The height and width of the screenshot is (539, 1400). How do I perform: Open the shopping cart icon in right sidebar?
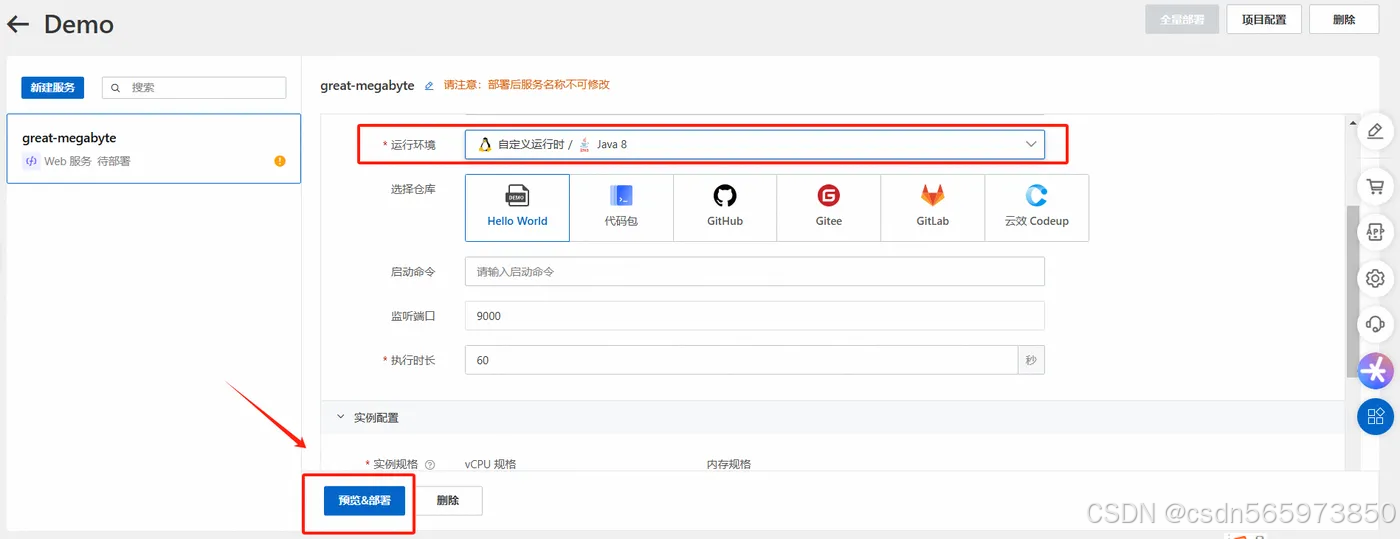click(1375, 186)
